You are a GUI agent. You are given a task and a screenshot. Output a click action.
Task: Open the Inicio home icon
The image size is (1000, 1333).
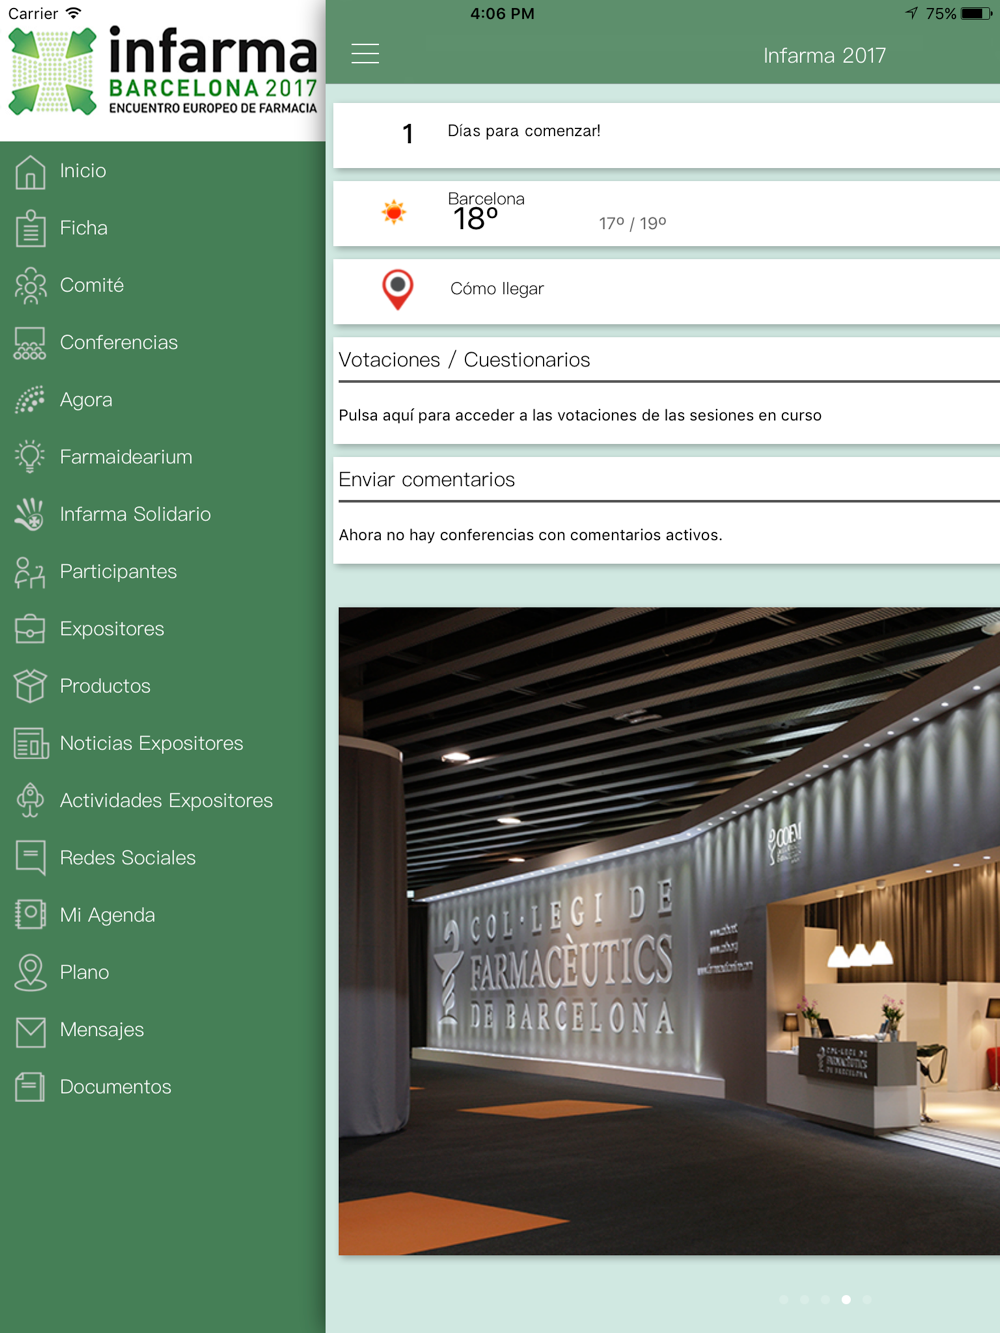pyautogui.click(x=30, y=172)
